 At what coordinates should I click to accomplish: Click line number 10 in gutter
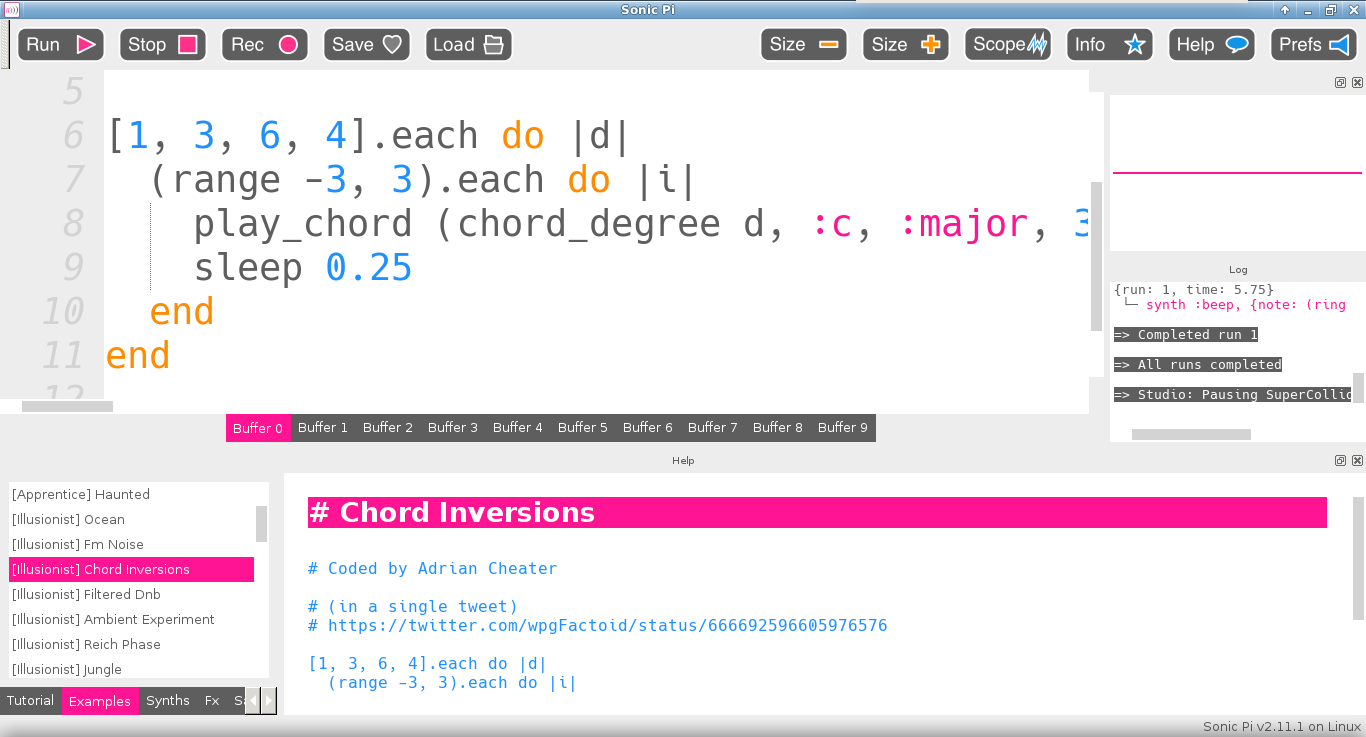click(64, 312)
